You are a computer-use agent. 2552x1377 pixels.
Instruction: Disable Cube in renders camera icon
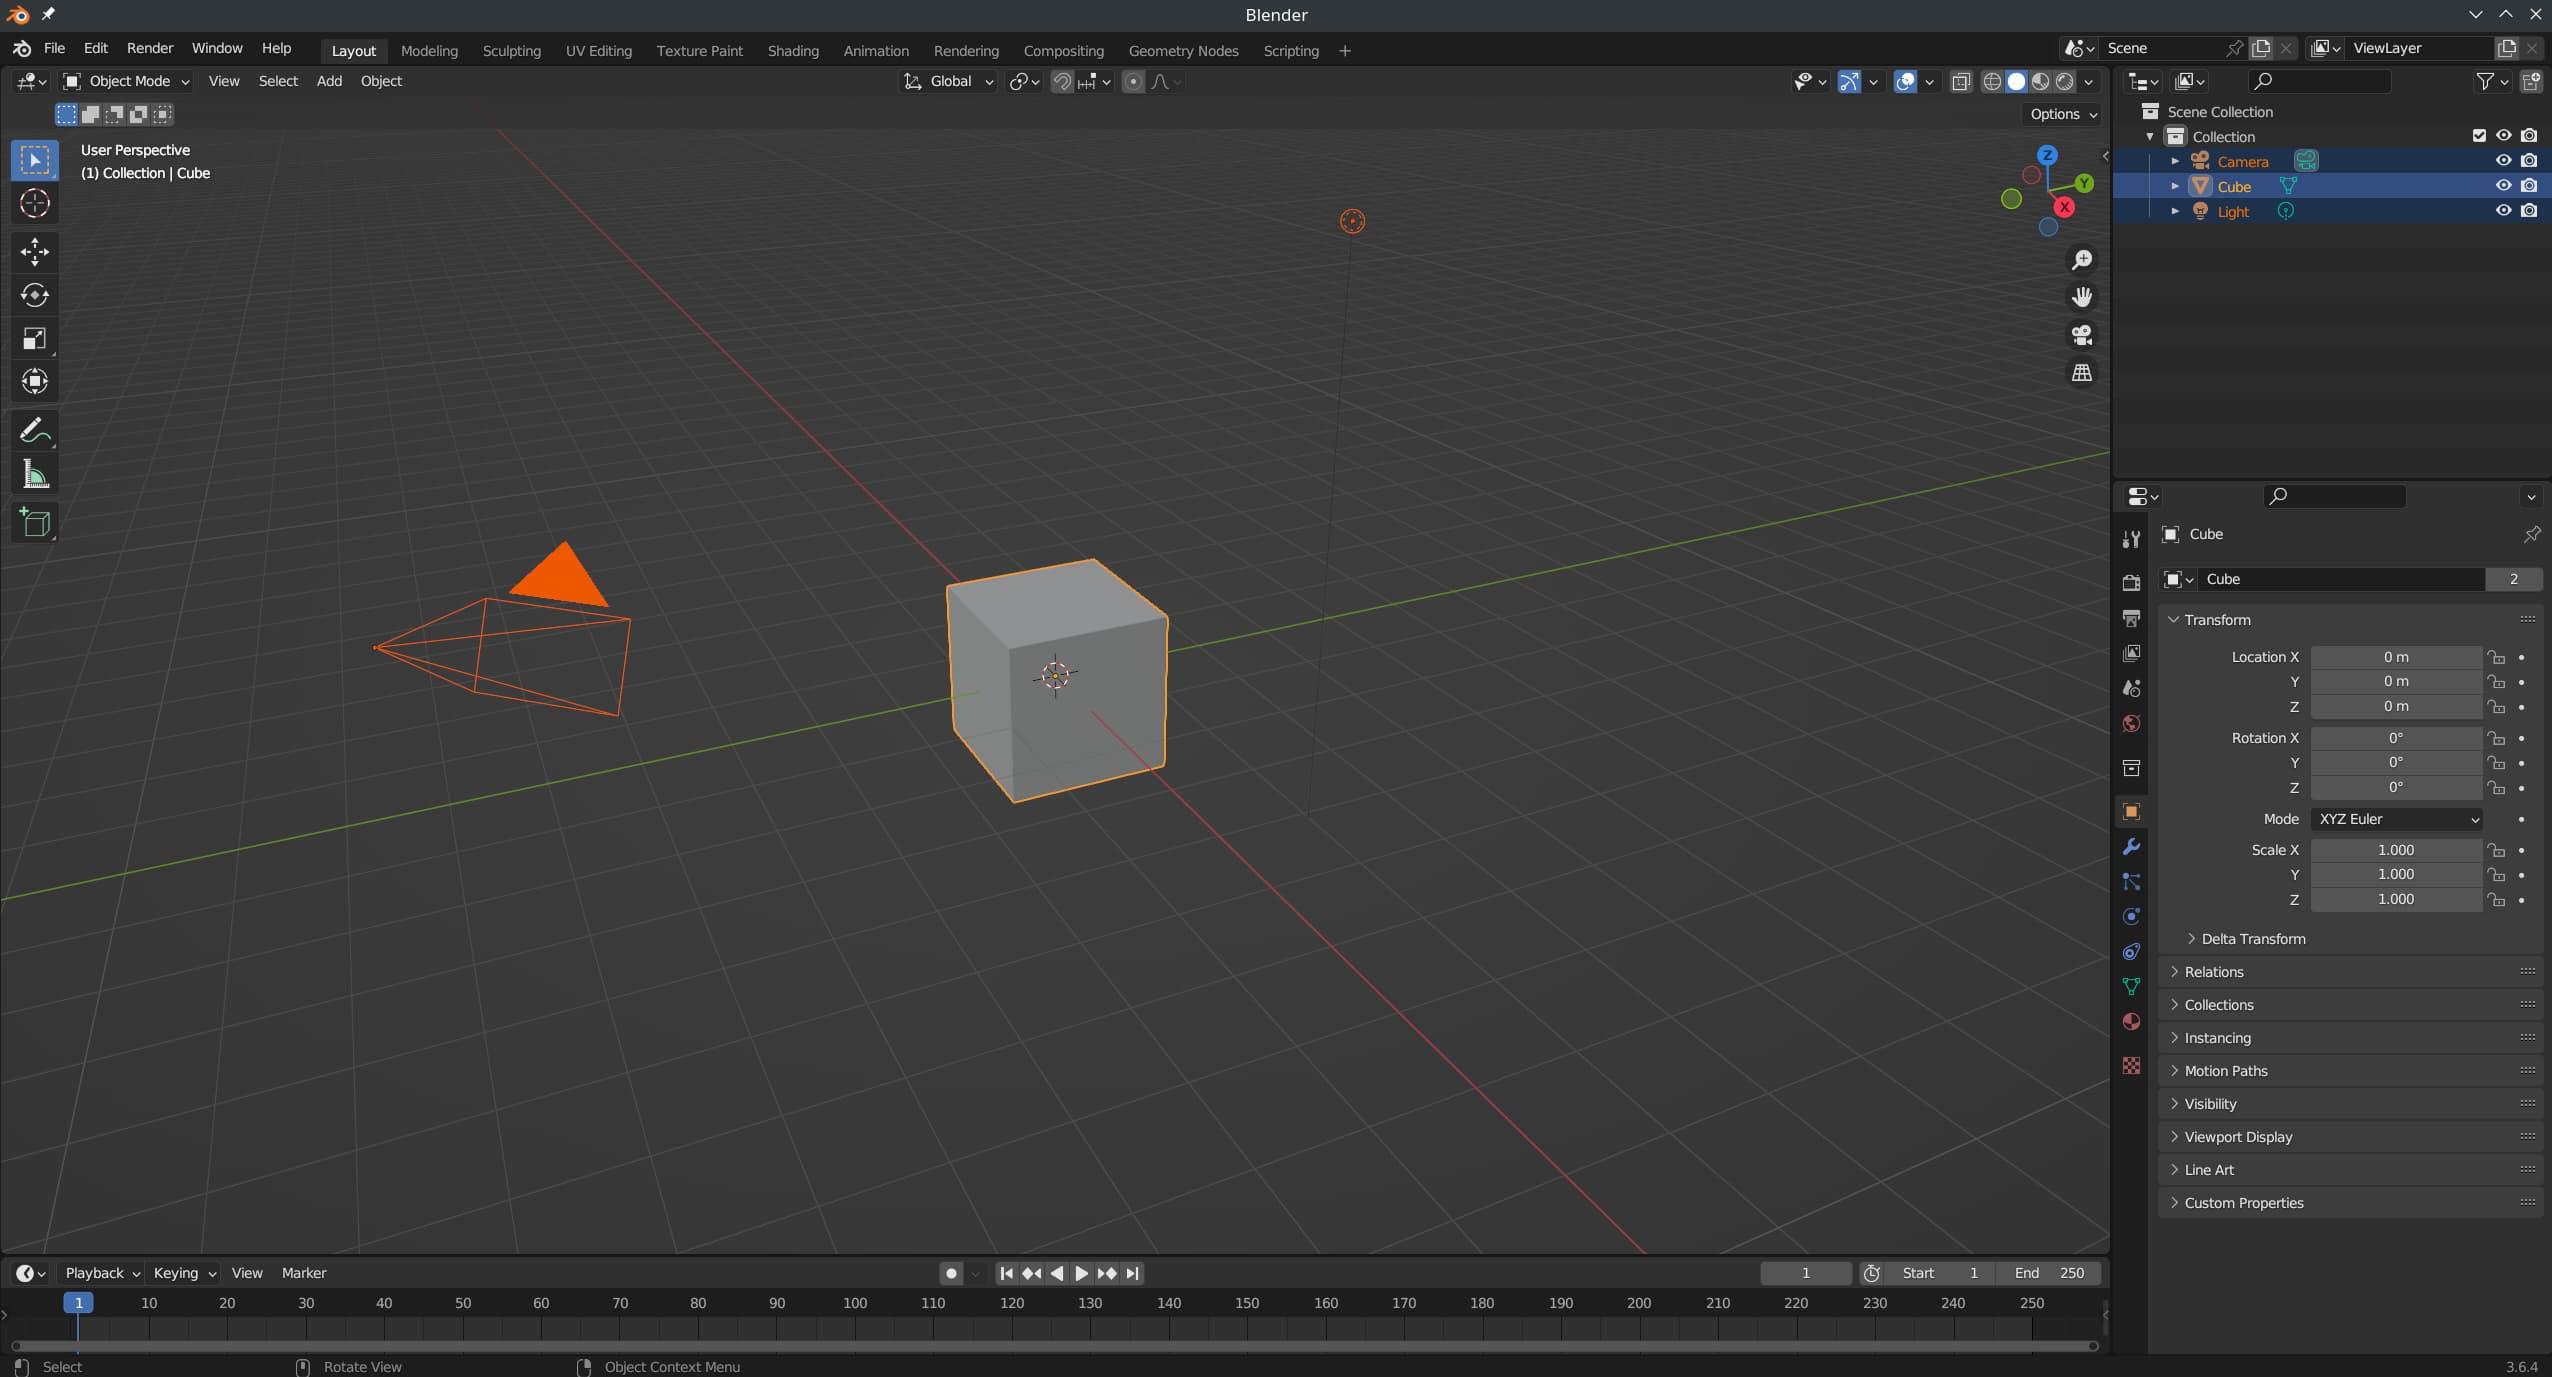(2529, 186)
